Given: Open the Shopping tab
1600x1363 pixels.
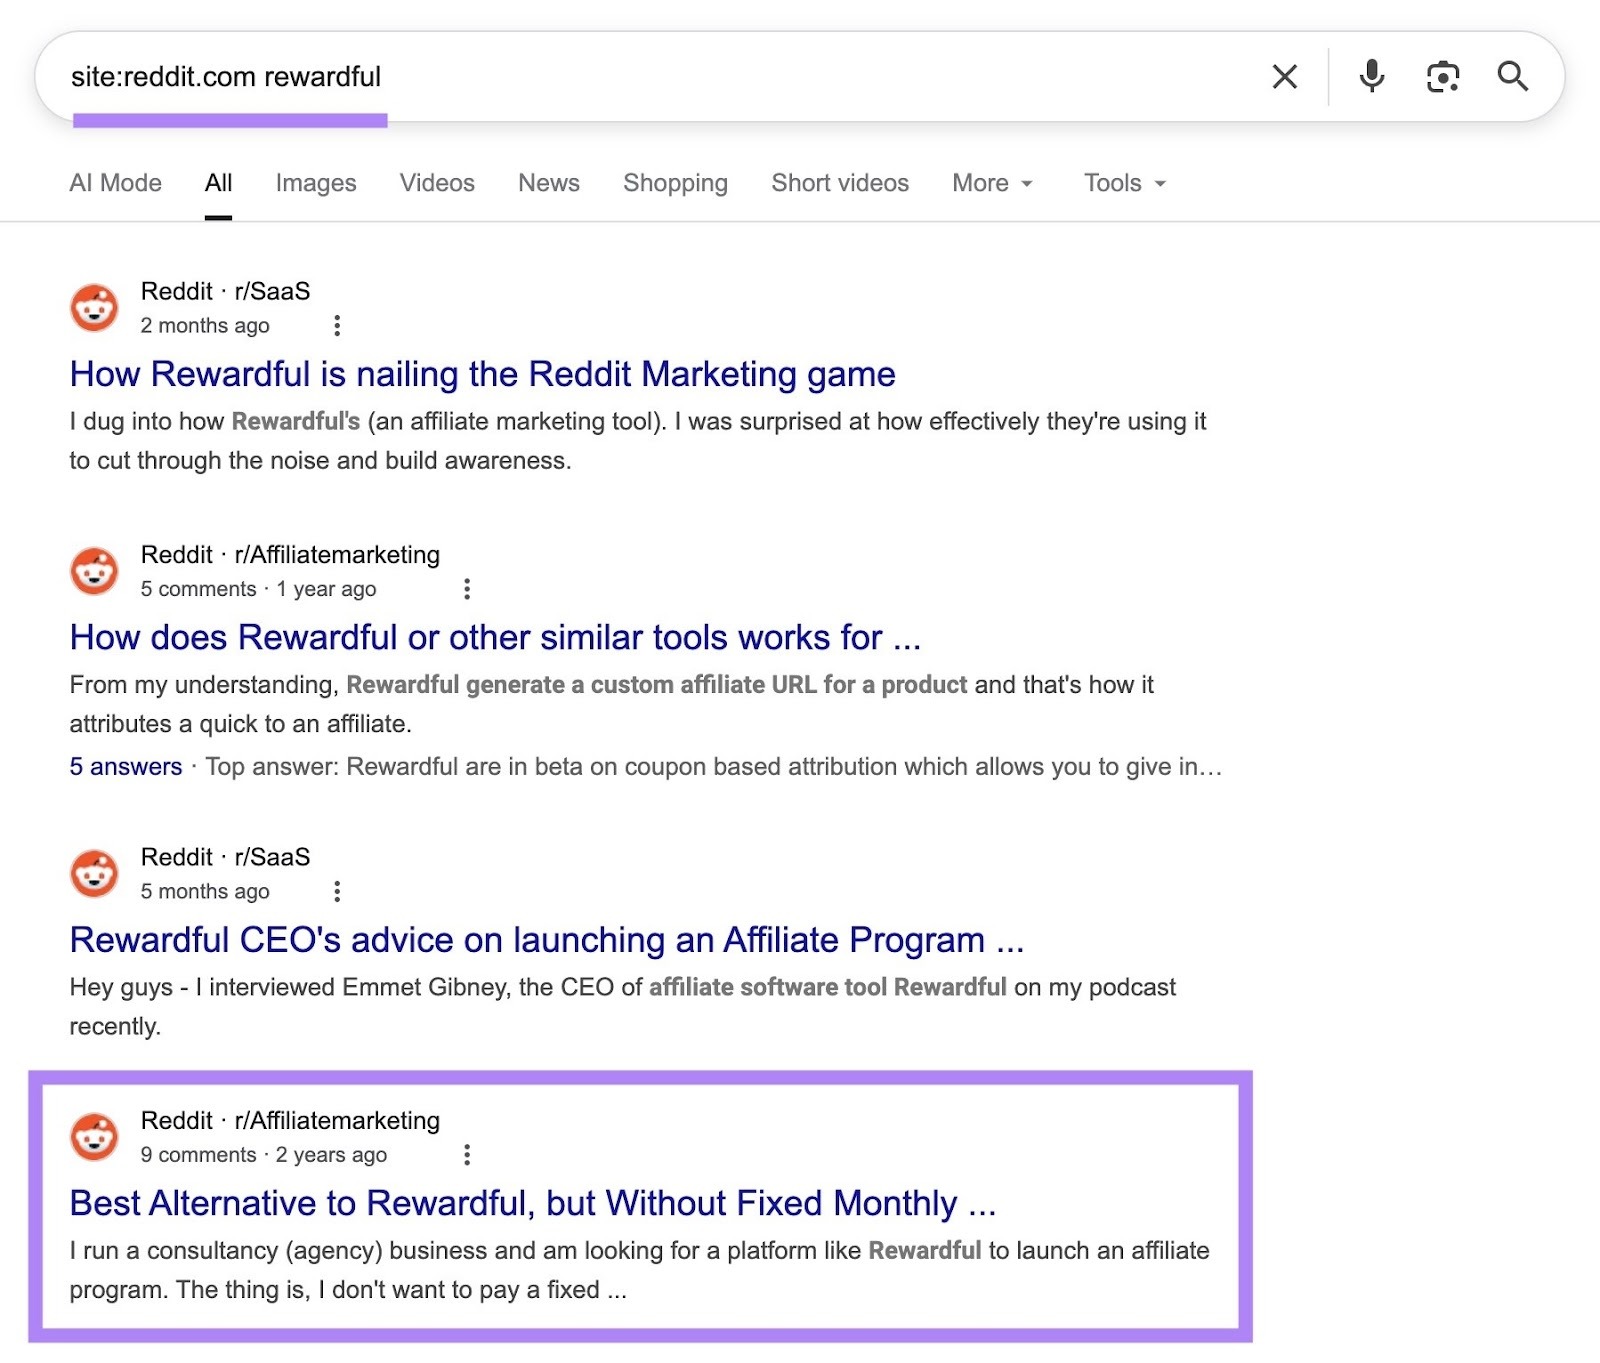Looking at the screenshot, I should pyautogui.click(x=675, y=183).
